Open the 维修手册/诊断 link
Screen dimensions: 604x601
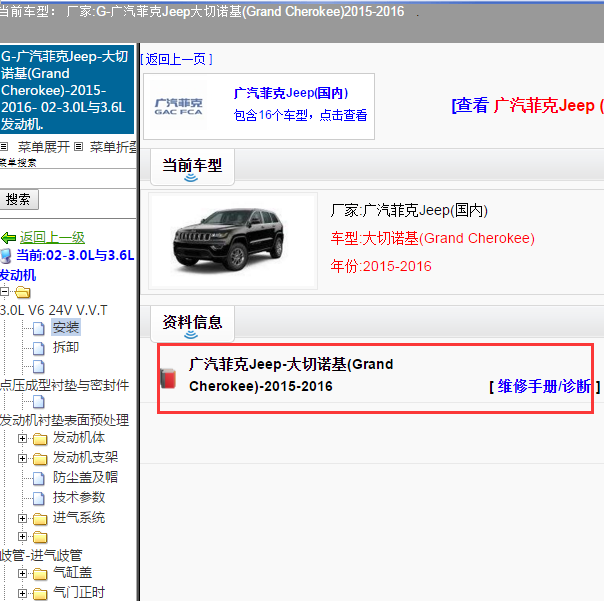click(x=544, y=386)
